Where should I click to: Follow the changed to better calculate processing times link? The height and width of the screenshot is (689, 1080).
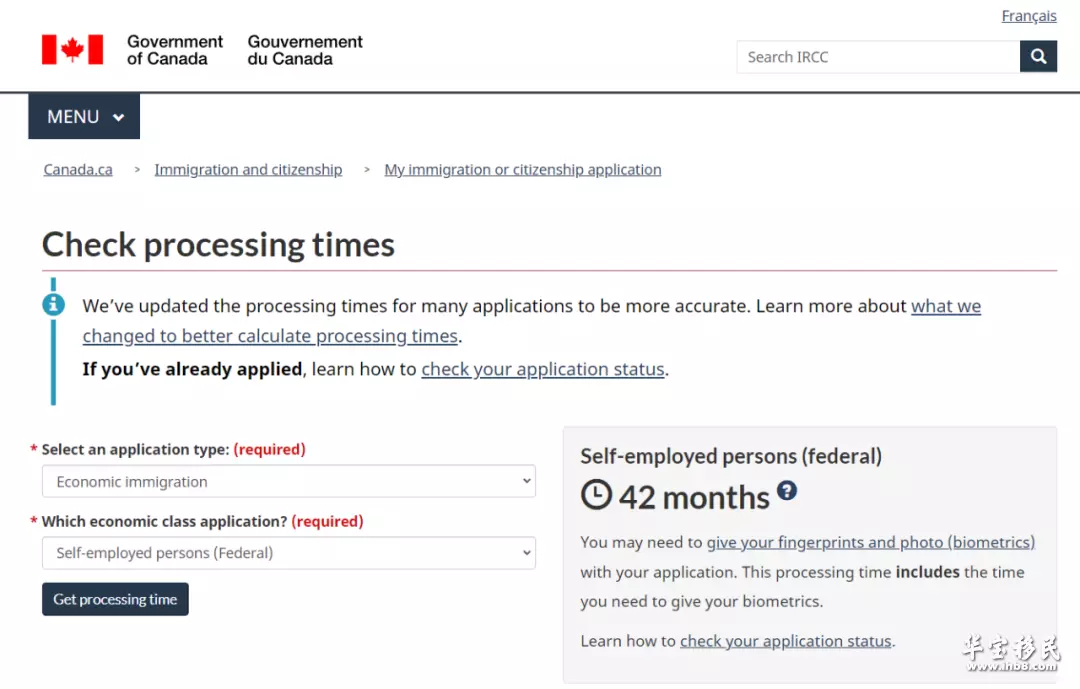(270, 336)
